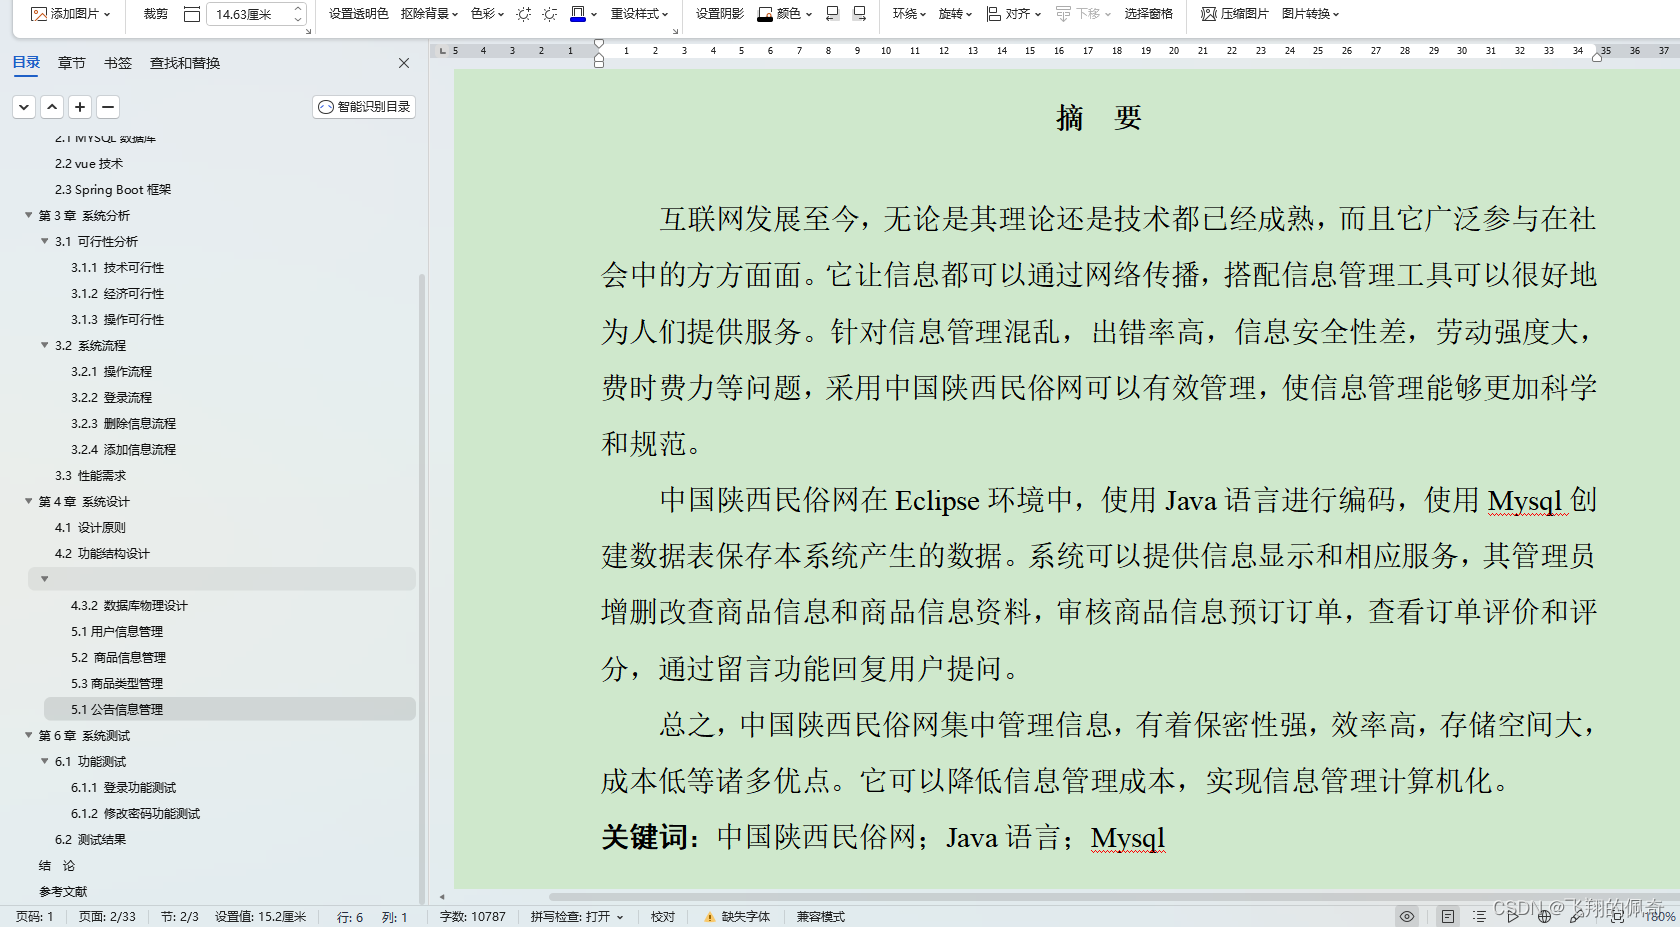Click the expand-all down chevron button
This screenshot has height=927, width=1680.
click(24, 107)
